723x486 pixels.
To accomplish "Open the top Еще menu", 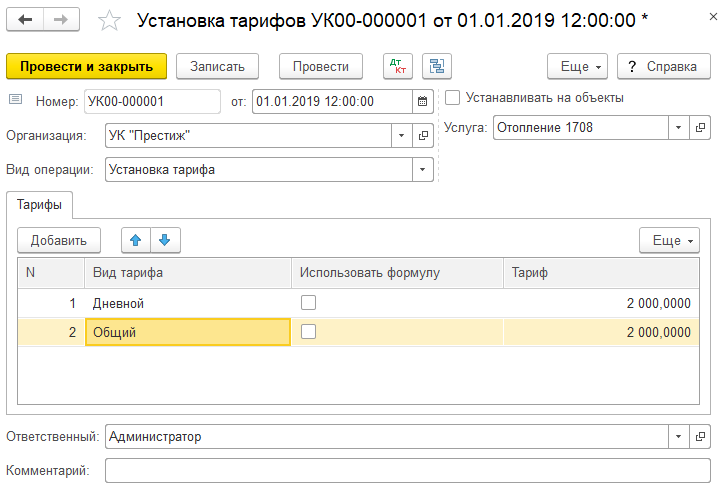I will point(577,66).
